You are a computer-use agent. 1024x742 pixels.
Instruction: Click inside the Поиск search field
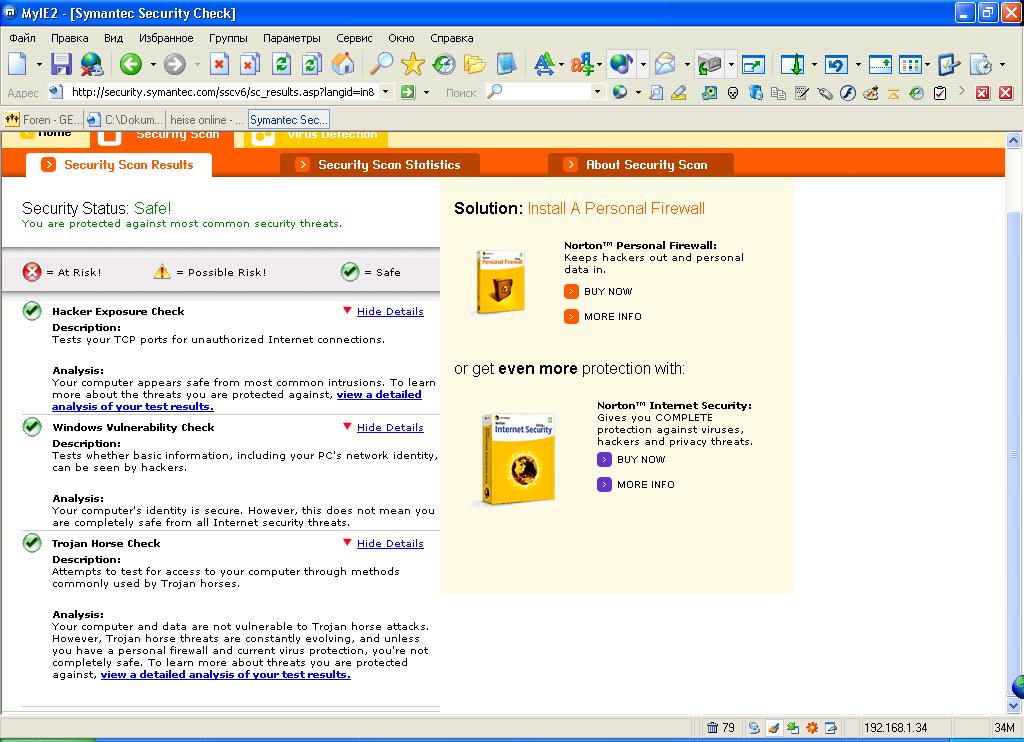(x=546, y=92)
